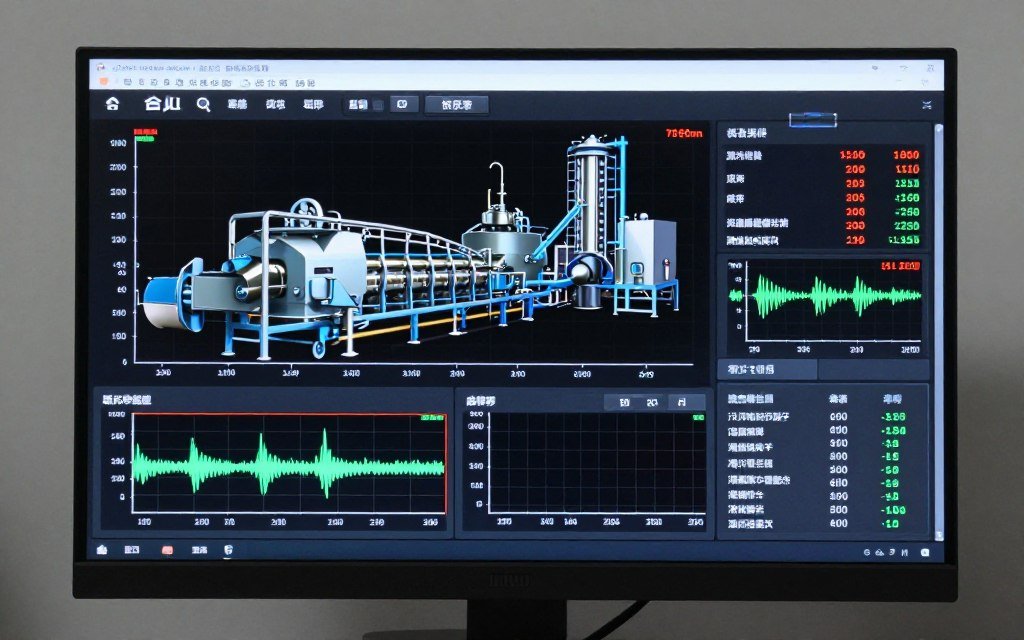Viewport: 1024px width, 640px height.
Task: Select the middle segment of the empty chart's toggle
Action: 652,402
